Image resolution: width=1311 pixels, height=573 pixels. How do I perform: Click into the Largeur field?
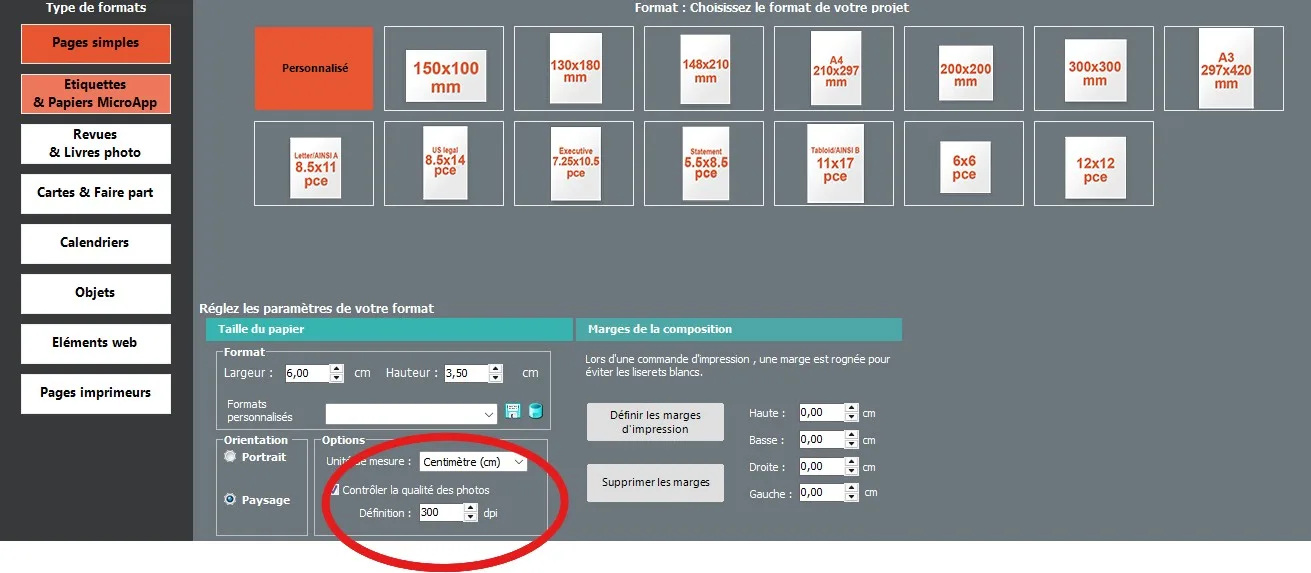pyautogui.click(x=307, y=373)
